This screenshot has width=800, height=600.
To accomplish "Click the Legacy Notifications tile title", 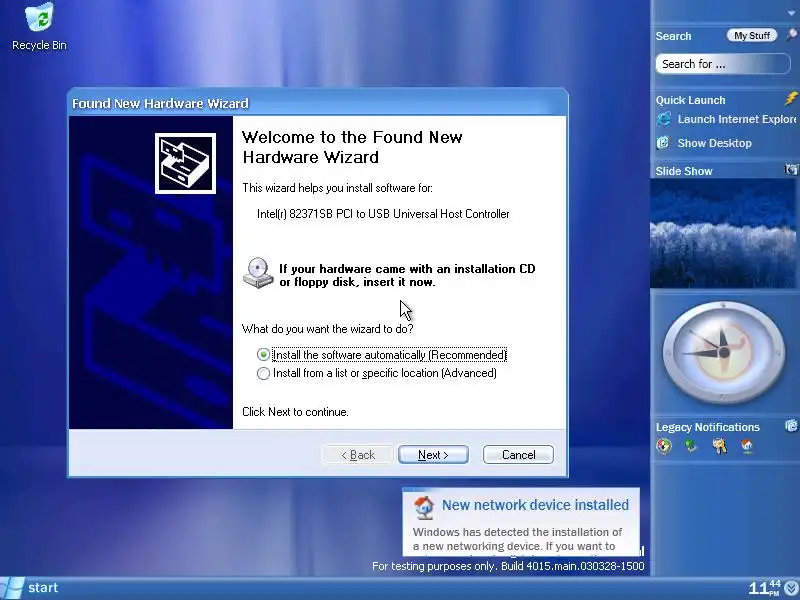I will [708, 427].
